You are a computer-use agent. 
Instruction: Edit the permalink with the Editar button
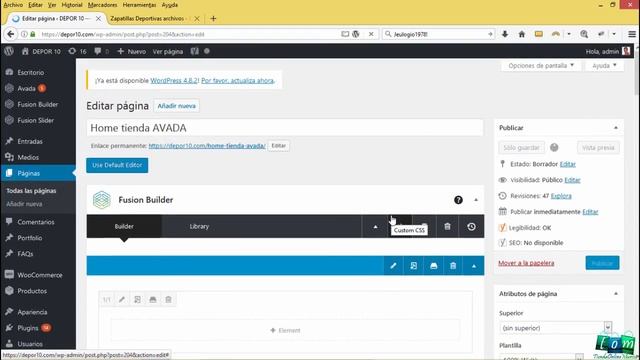tap(278, 146)
